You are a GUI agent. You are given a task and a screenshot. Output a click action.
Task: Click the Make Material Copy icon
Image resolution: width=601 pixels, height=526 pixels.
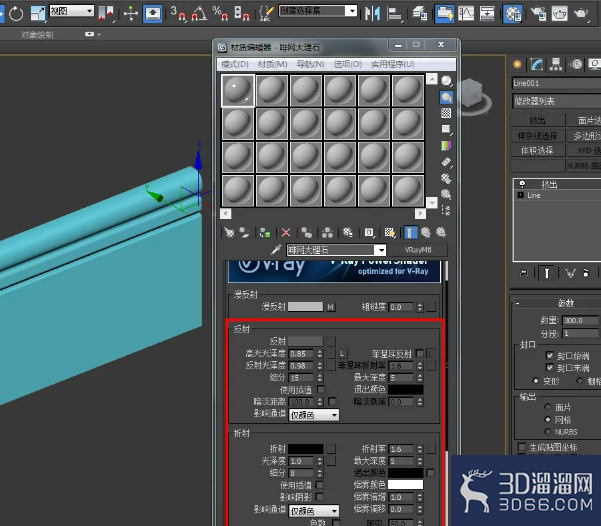coord(307,232)
